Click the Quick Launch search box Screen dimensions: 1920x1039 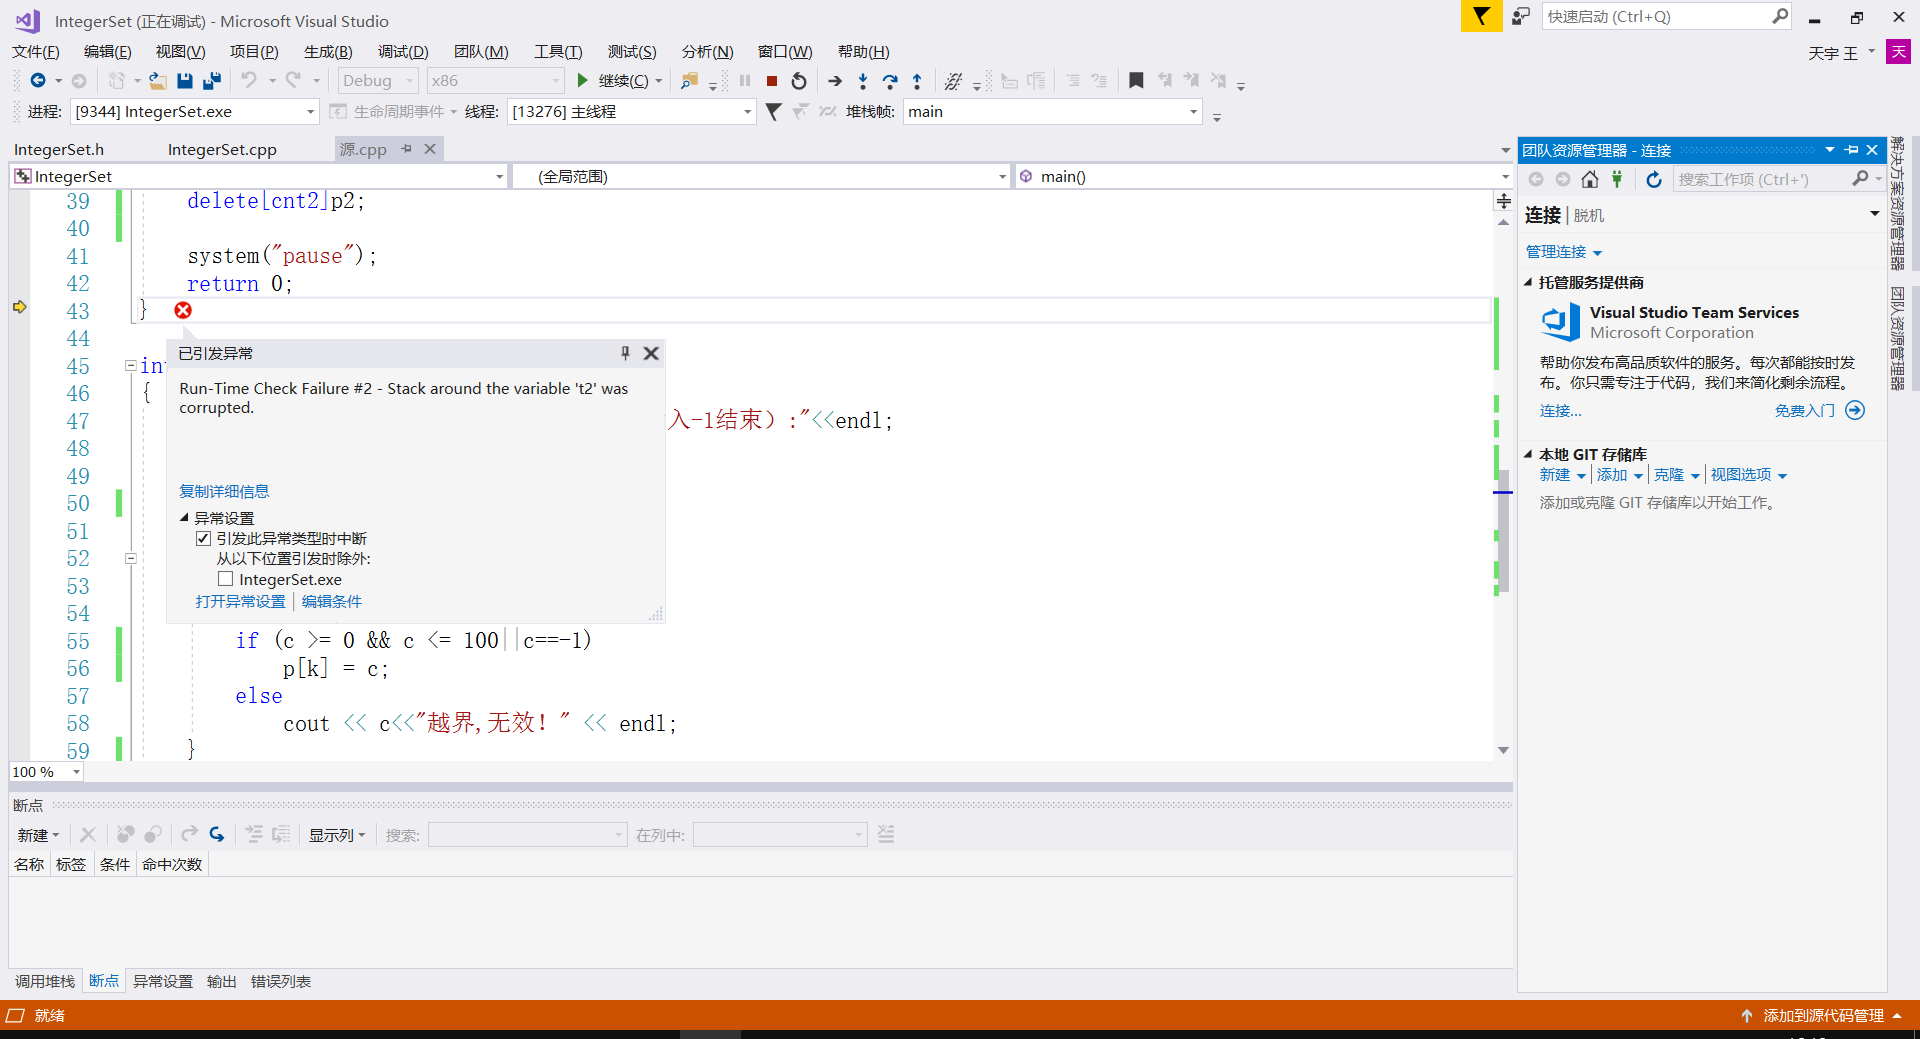[x=1667, y=17]
